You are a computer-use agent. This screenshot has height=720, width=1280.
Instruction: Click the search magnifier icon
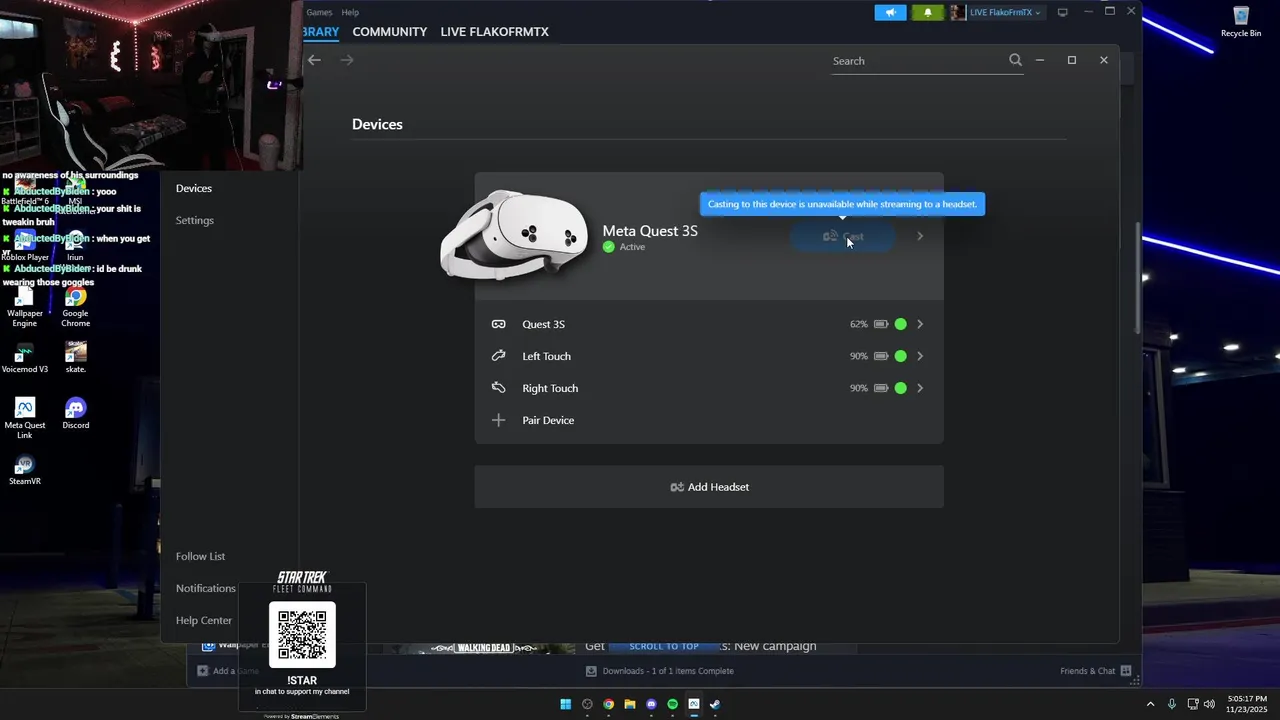click(1015, 60)
